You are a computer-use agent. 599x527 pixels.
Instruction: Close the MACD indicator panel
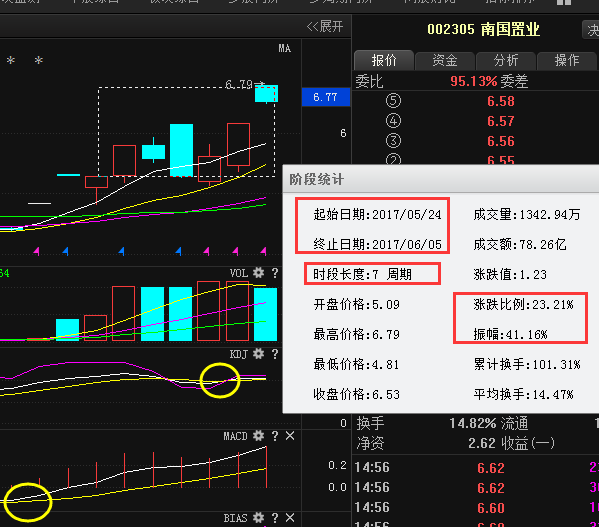(x=290, y=436)
